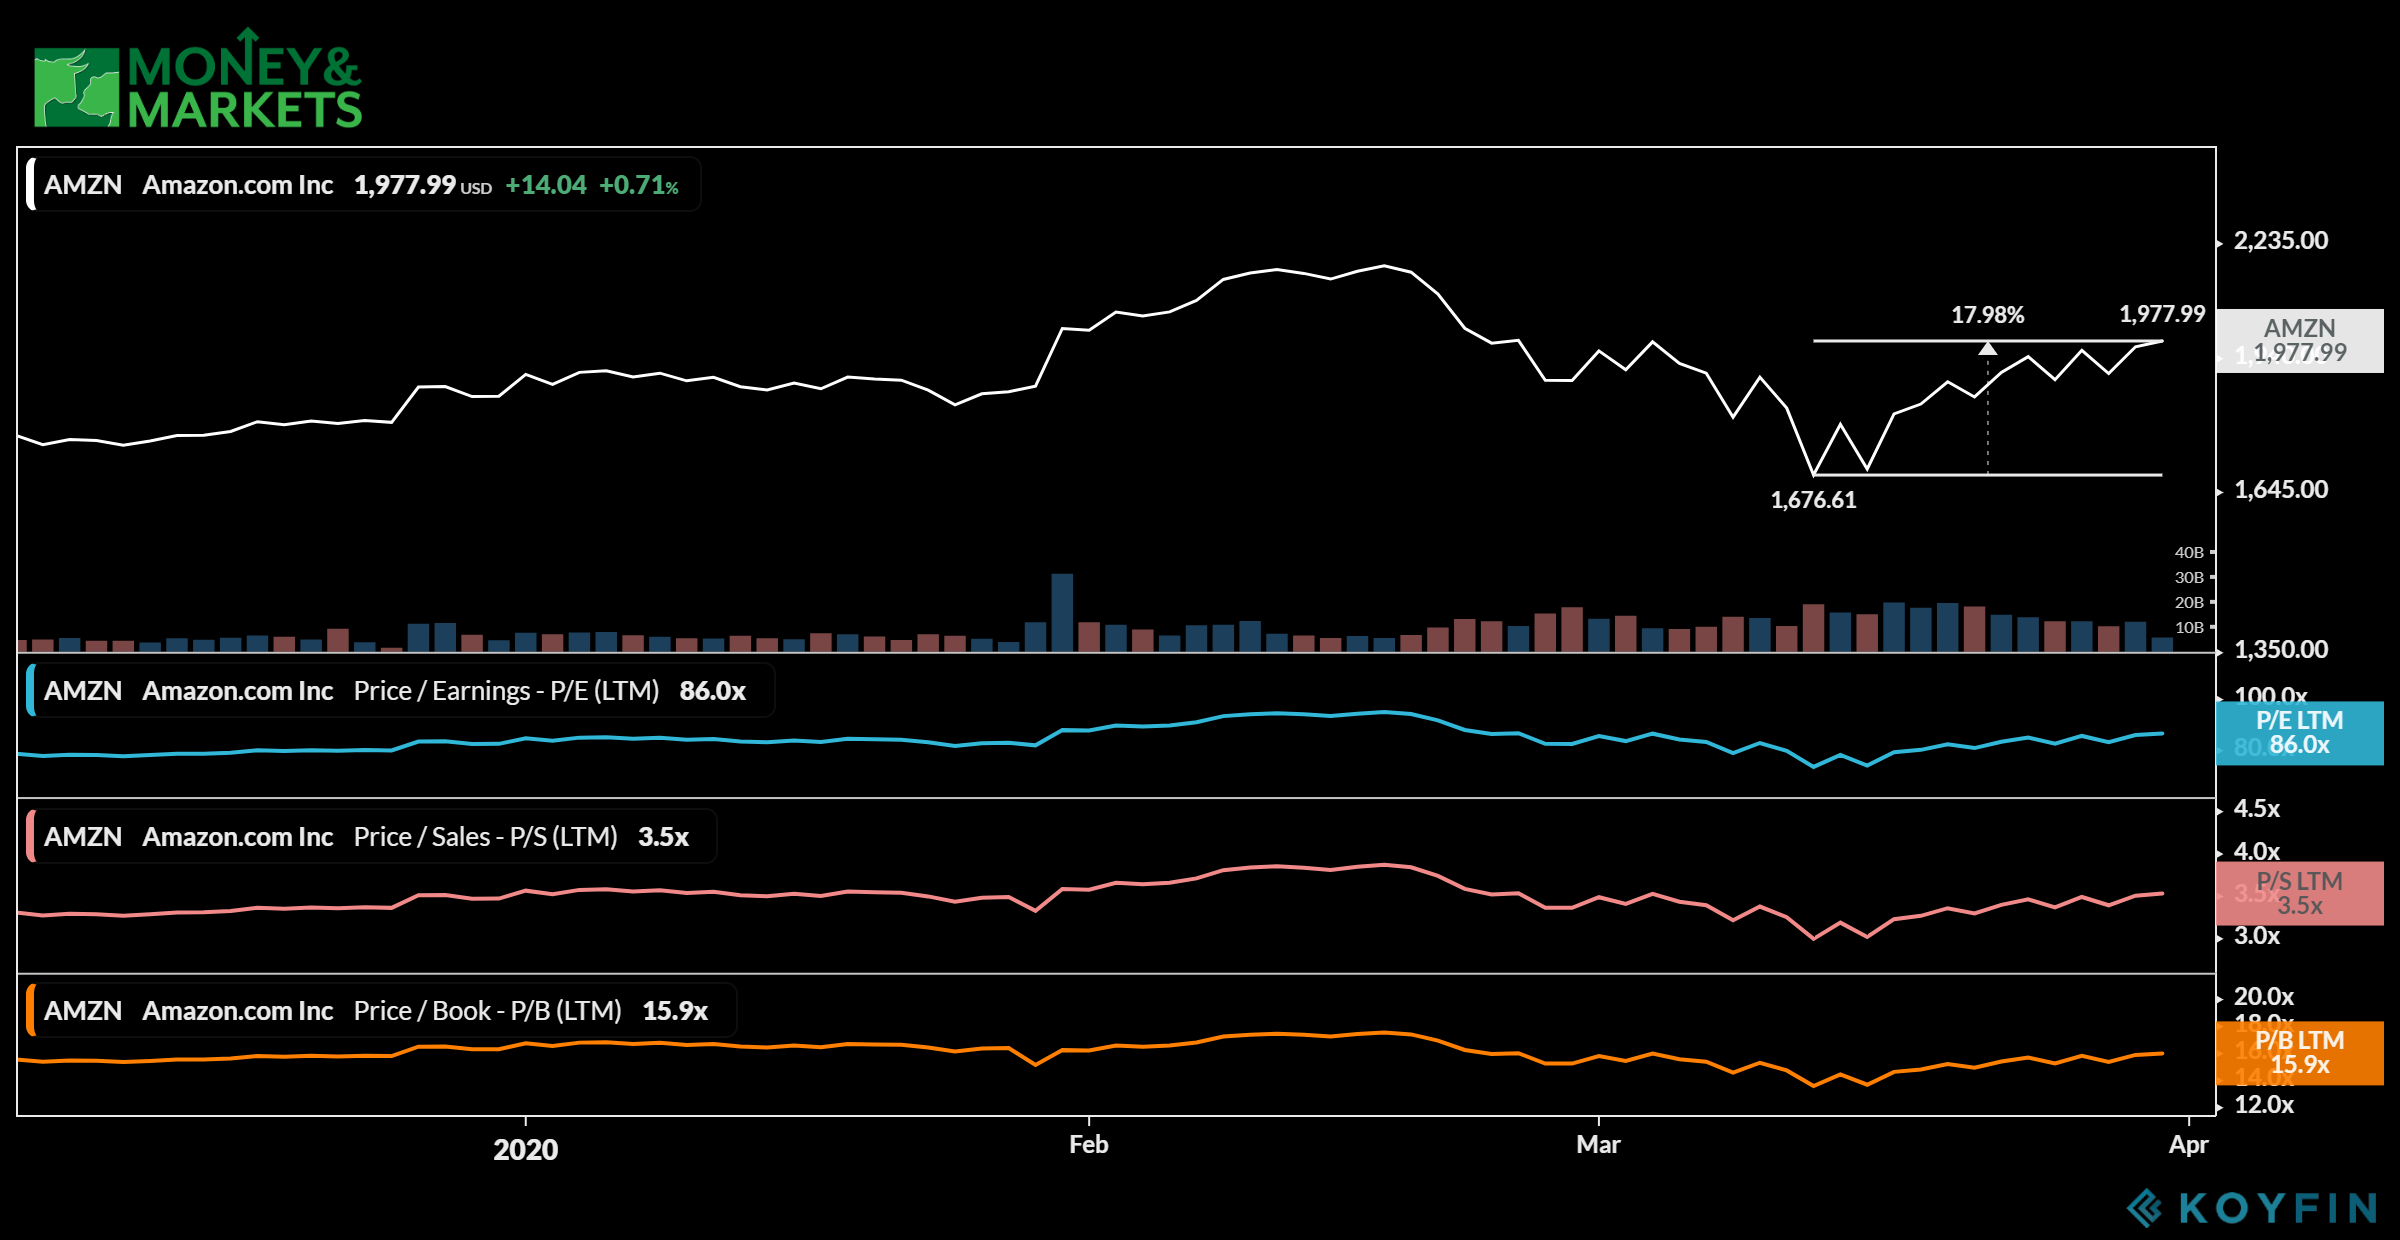Click the 40B volume axis label

coord(2189,553)
